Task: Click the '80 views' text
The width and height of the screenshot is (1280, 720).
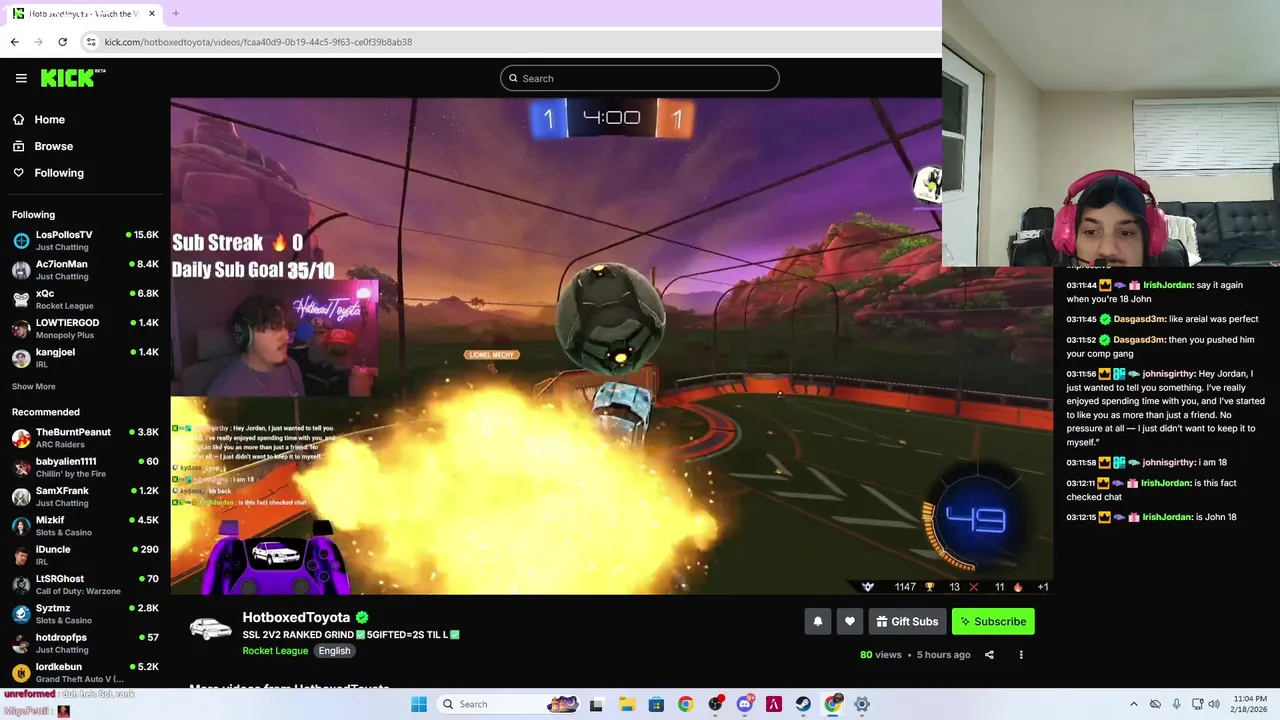Action: point(880,655)
